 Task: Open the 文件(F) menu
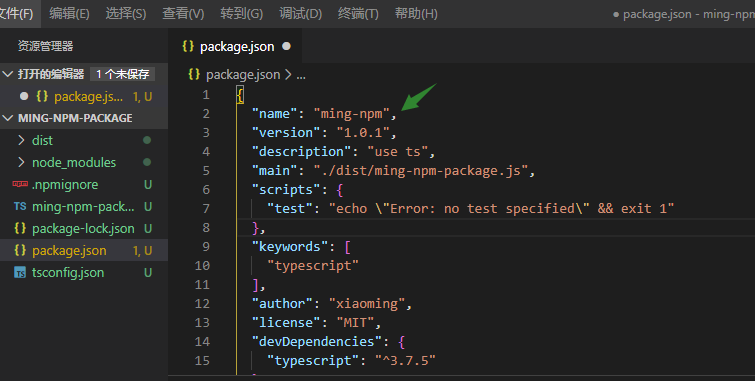(16, 13)
